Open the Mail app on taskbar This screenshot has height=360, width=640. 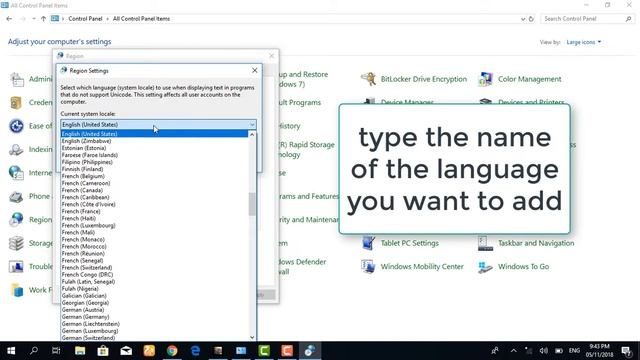pos(126,351)
